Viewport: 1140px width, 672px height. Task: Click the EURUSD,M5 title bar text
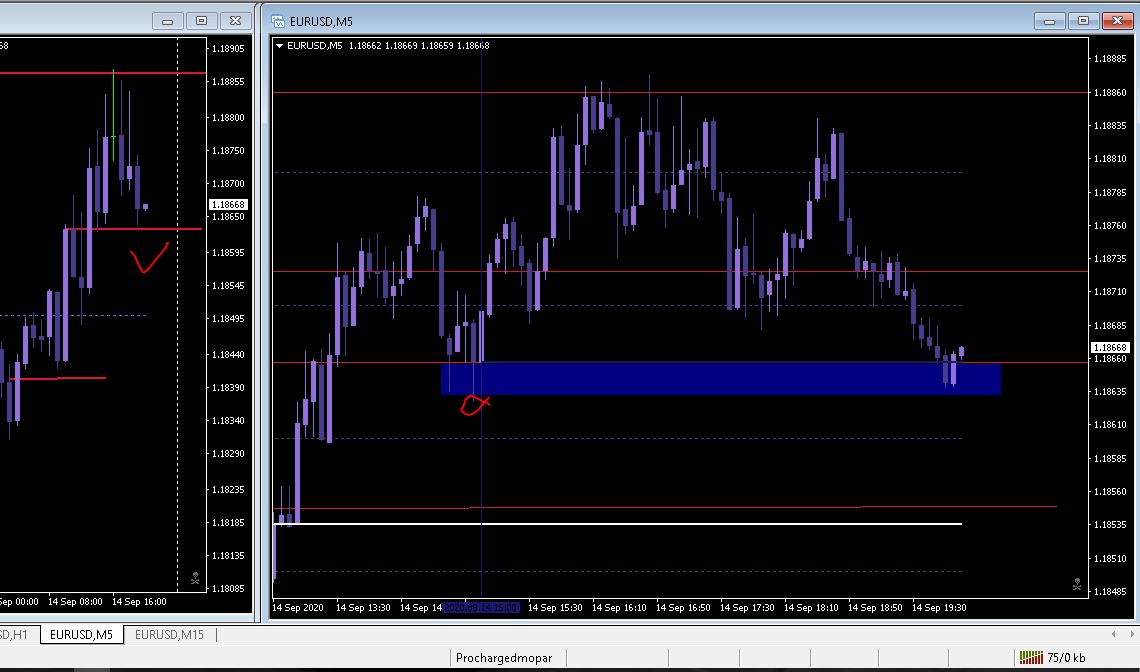321,21
